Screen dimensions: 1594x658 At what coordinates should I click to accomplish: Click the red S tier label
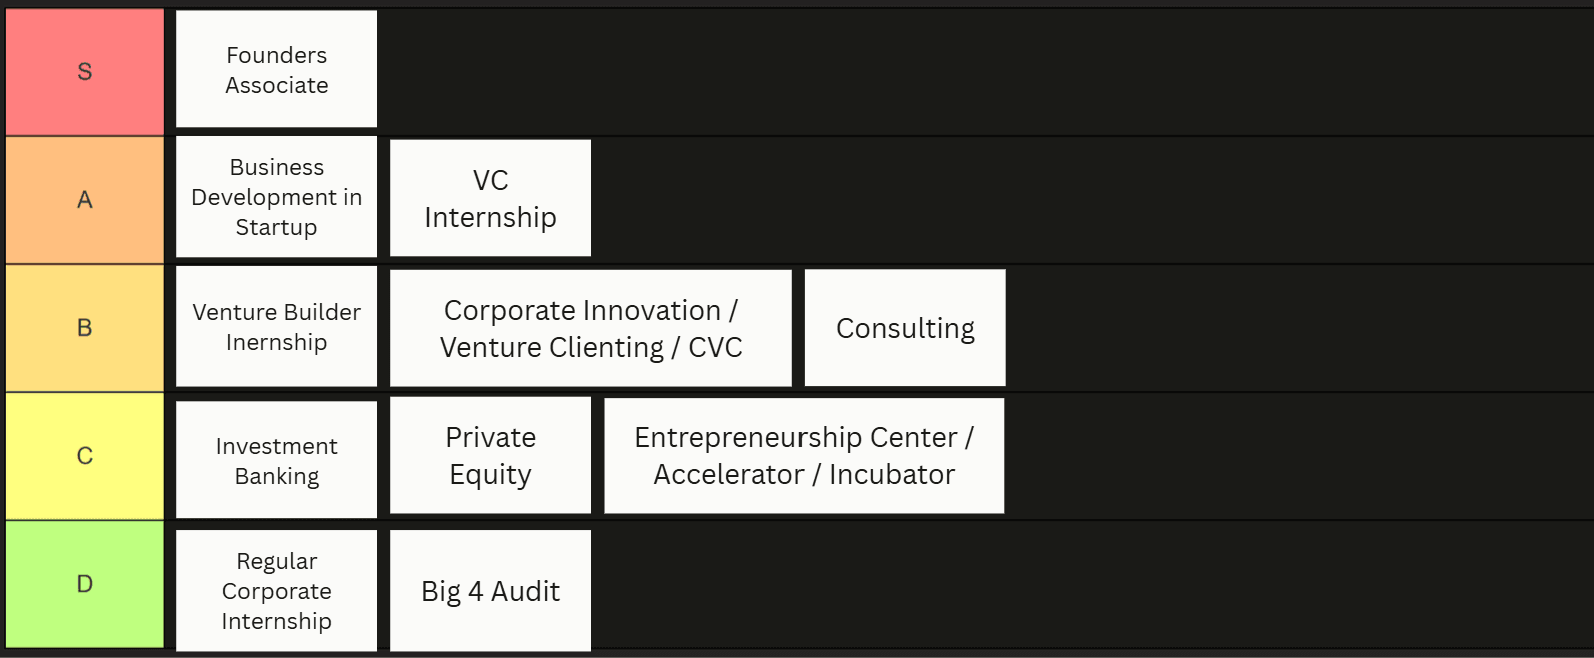tap(85, 72)
